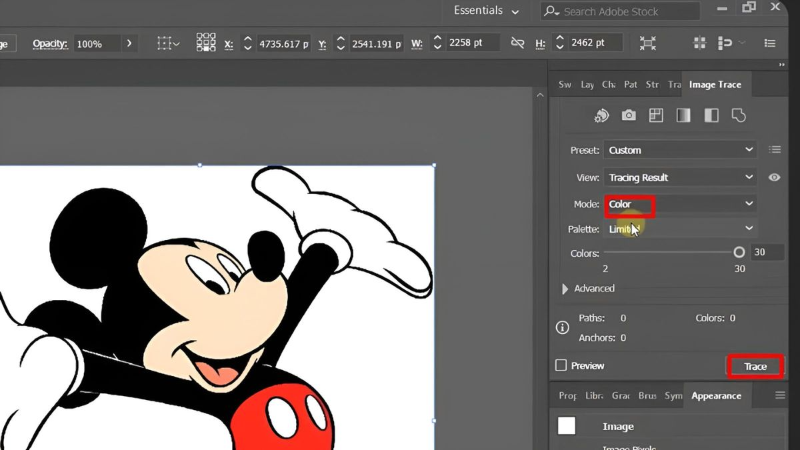Click the Opacity field showing 100%
The width and height of the screenshot is (800, 450).
coord(96,44)
